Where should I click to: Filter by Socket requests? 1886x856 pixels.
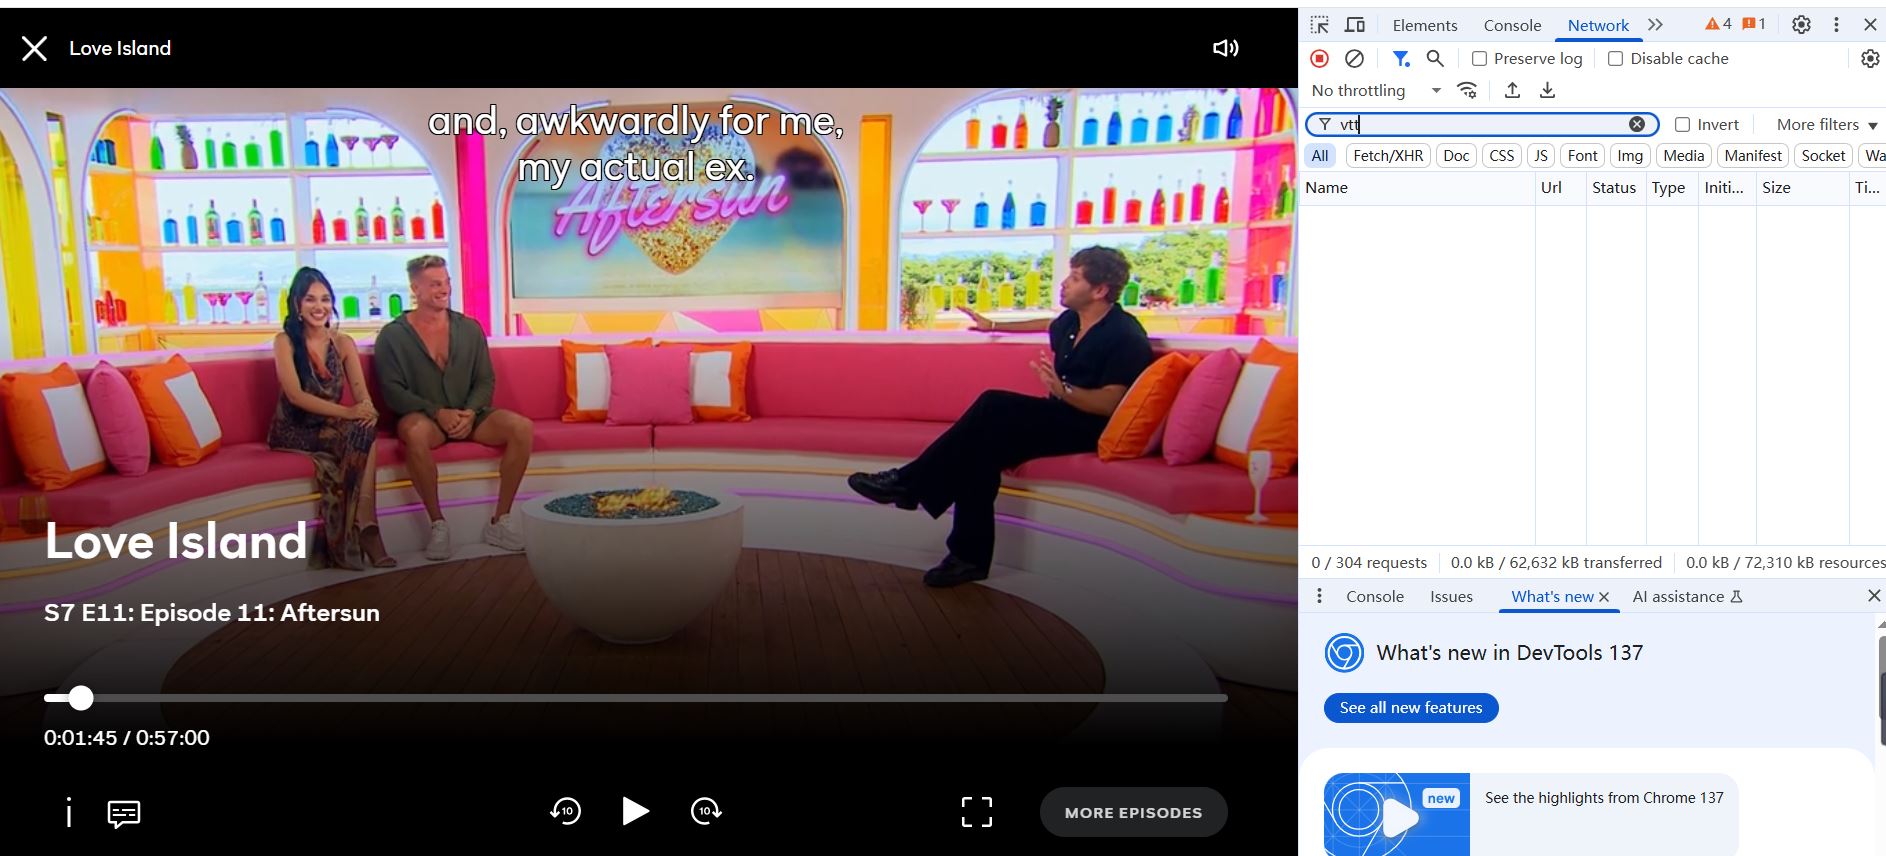pyautogui.click(x=1823, y=156)
